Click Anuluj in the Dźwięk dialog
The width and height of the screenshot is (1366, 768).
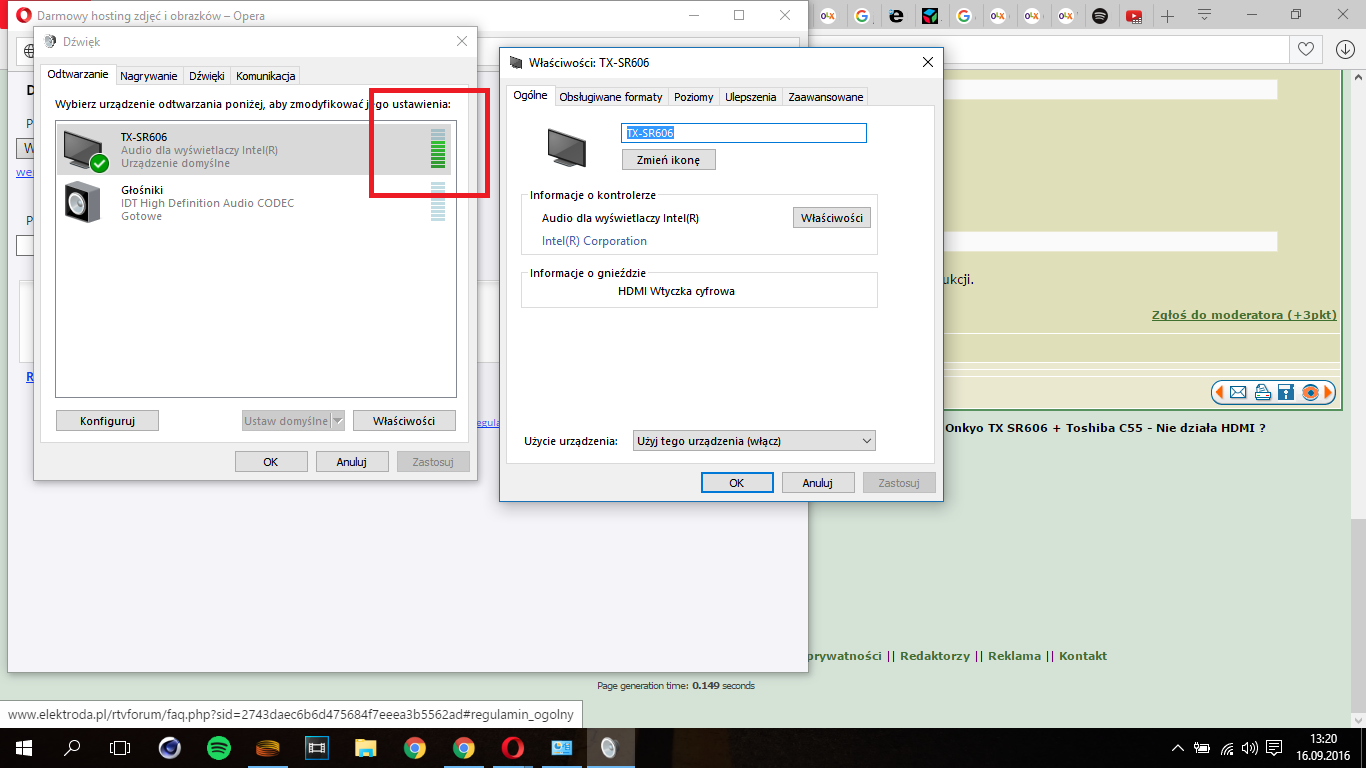point(352,462)
